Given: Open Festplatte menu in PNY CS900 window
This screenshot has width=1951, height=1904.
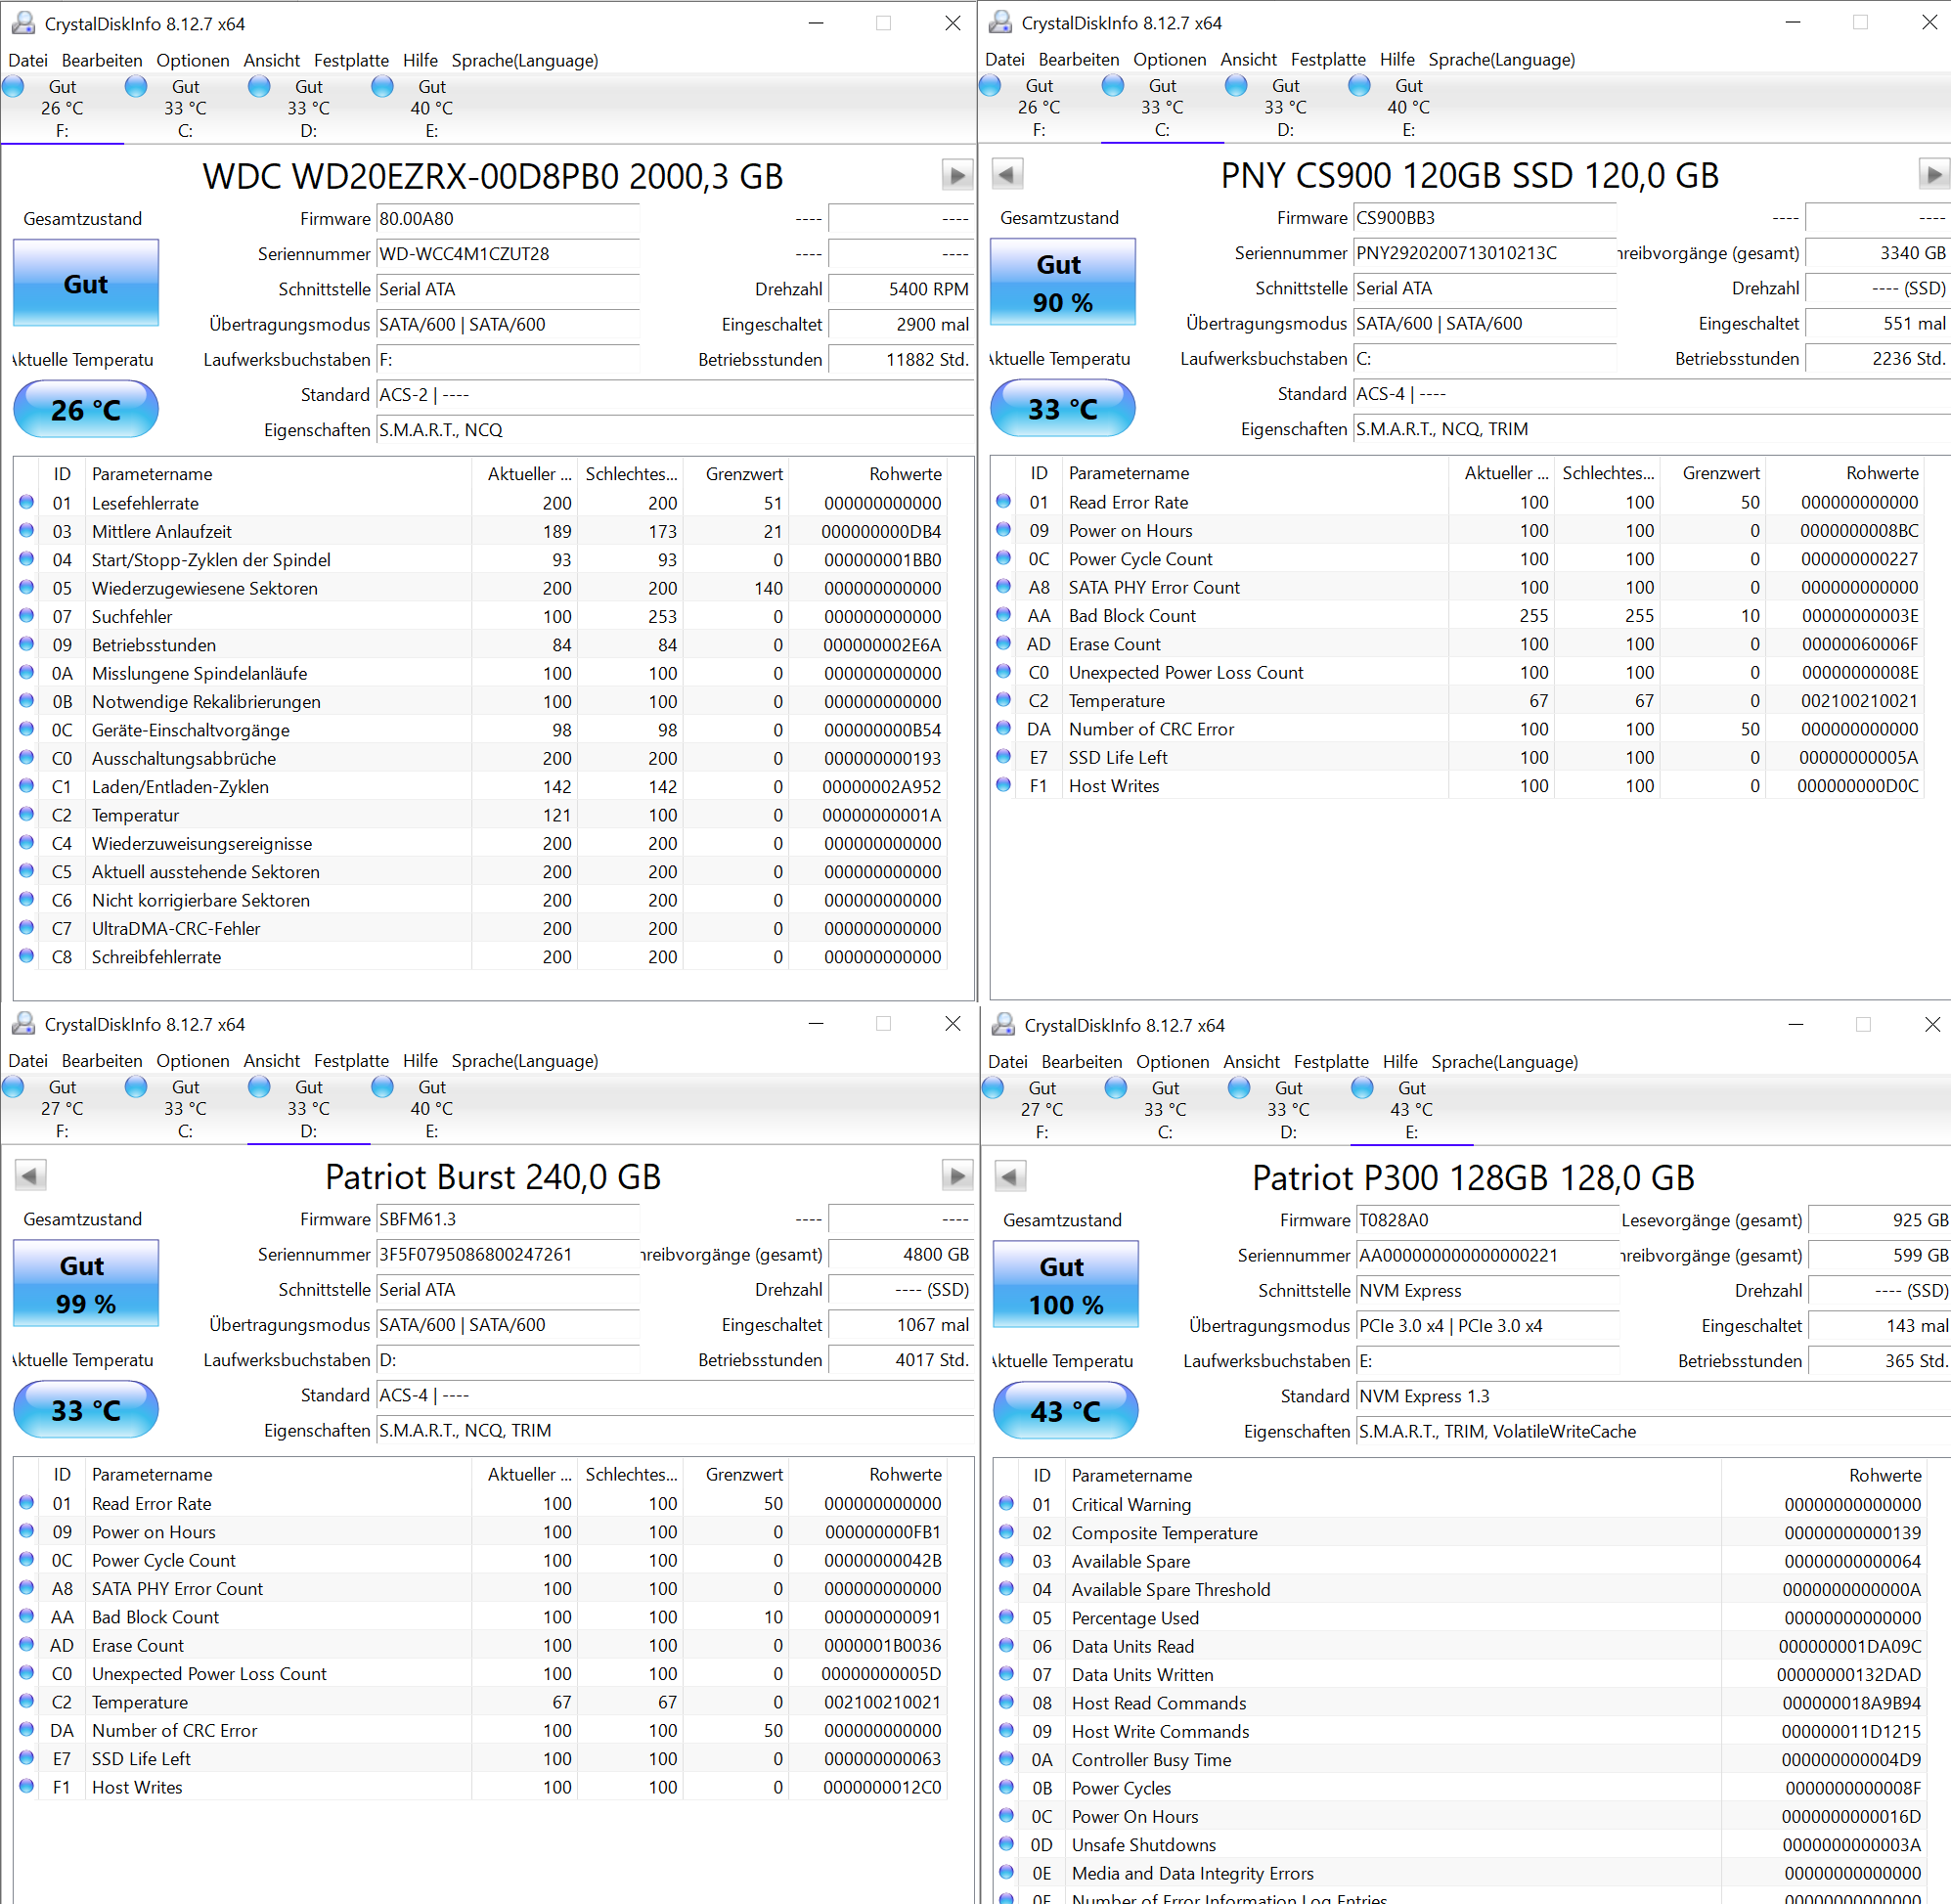Looking at the screenshot, I should (1327, 60).
